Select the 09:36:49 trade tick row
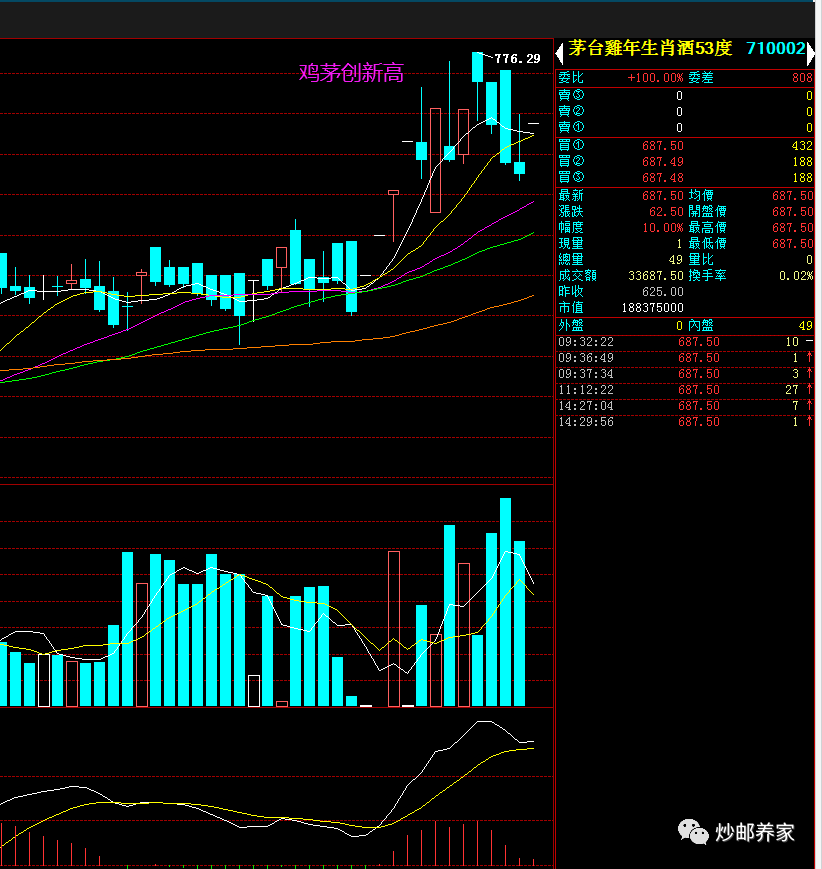Image resolution: width=822 pixels, height=869 pixels. pyautogui.click(x=685, y=358)
